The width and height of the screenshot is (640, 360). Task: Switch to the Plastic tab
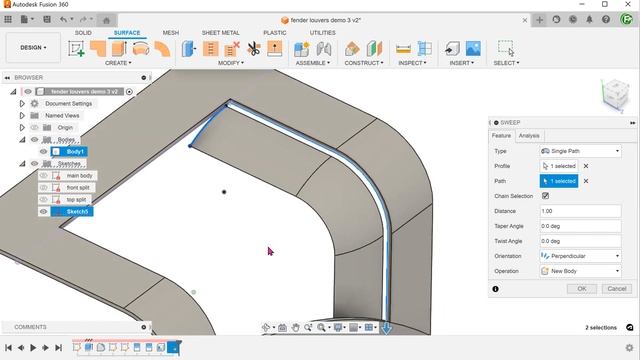(275, 33)
